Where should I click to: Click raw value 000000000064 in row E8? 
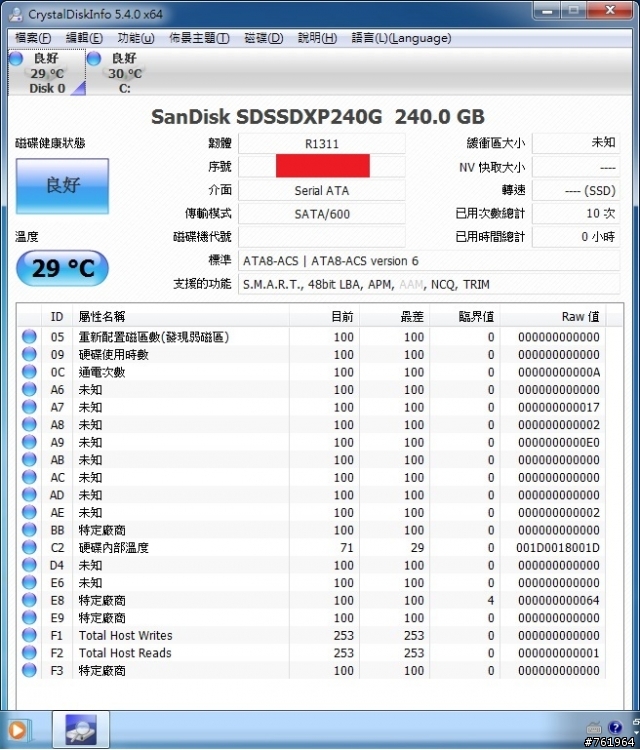pos(559,600)
